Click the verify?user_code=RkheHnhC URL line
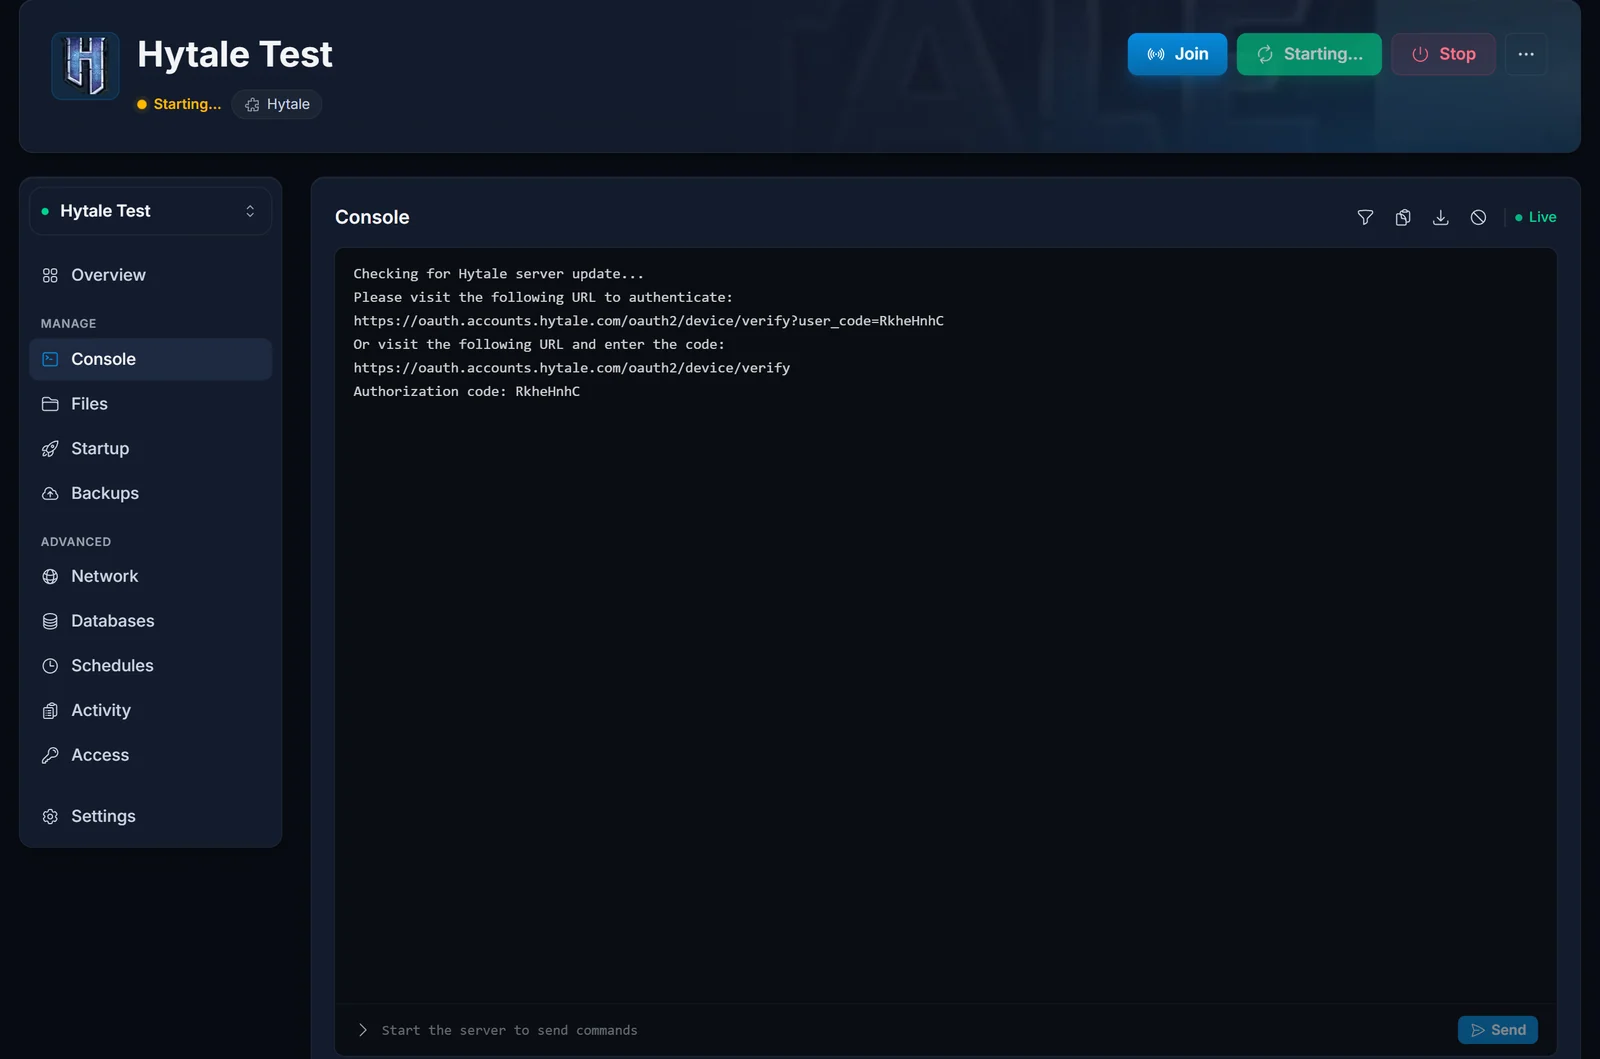The height and width of the screenshot is (1059, 1600). pos(648,321)
